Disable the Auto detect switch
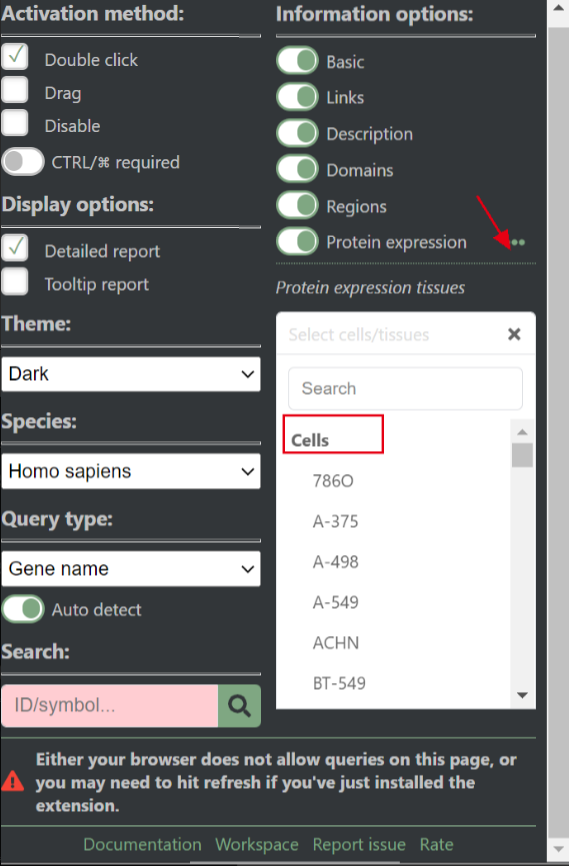This screenshot has height=866, width=569. point(23,609)
